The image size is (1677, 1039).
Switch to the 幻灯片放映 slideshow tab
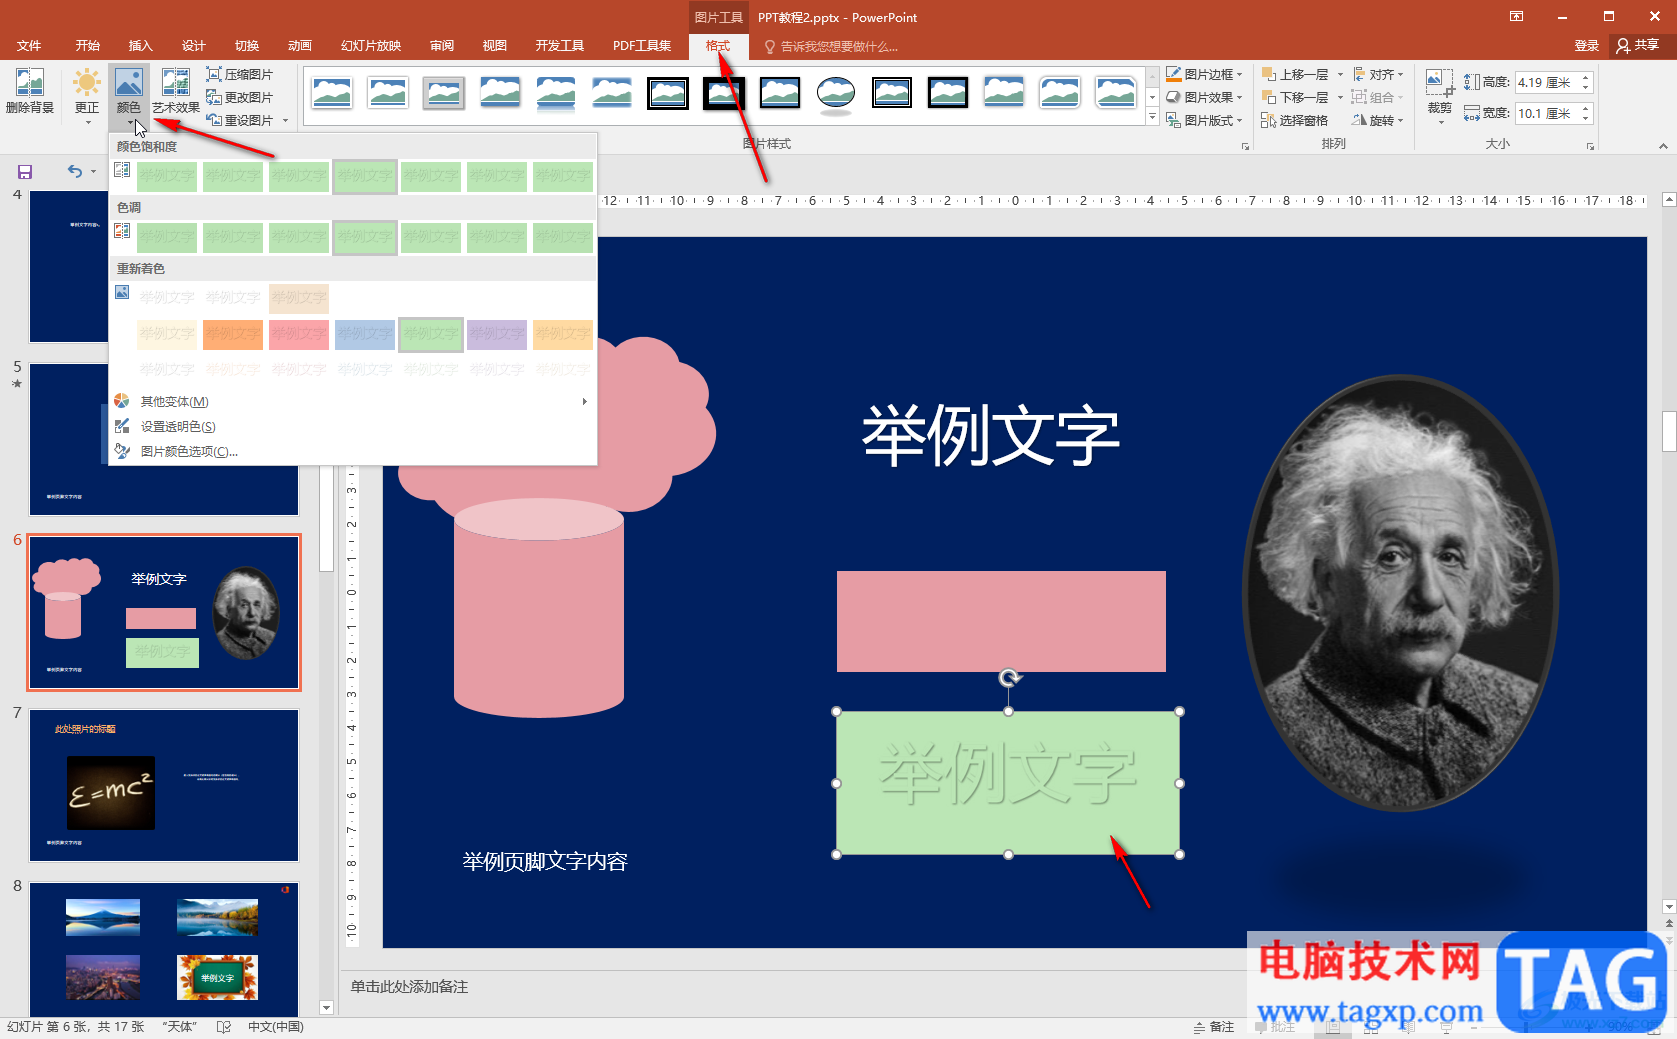click(x=371, y=46)
